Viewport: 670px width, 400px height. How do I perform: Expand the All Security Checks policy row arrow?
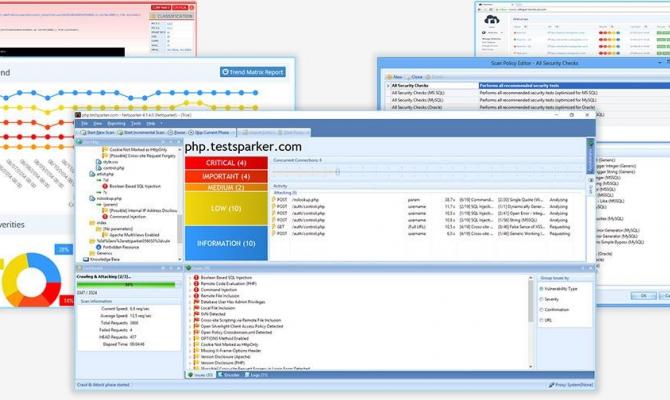[x=388, y=85]
